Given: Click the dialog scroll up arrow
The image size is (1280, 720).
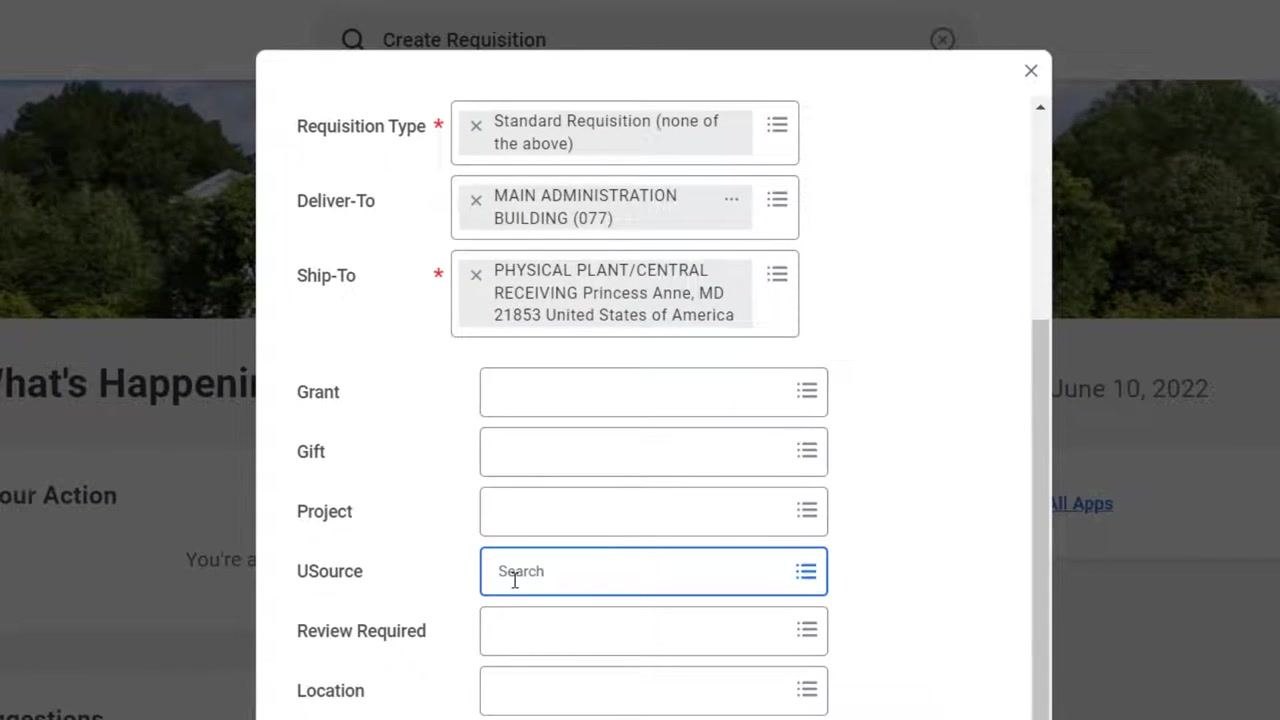Looking at the screenshot, I should point(1040,107).
